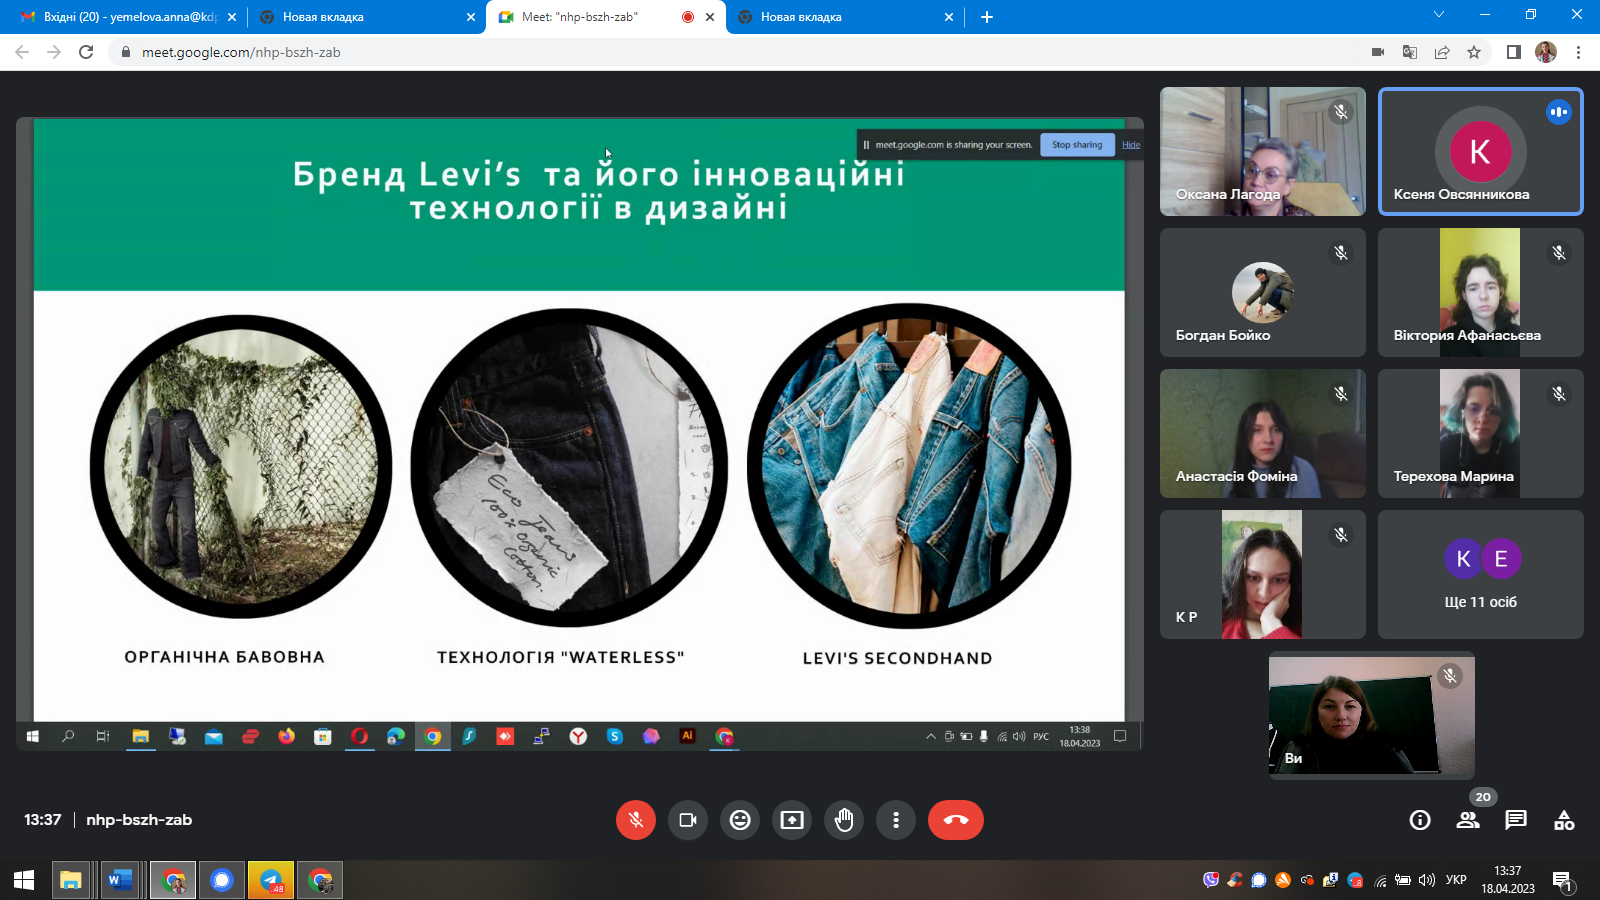This screenshot has width=1600, height=900.
Task: Leave the call with red button
Action: tap(956, 820)
